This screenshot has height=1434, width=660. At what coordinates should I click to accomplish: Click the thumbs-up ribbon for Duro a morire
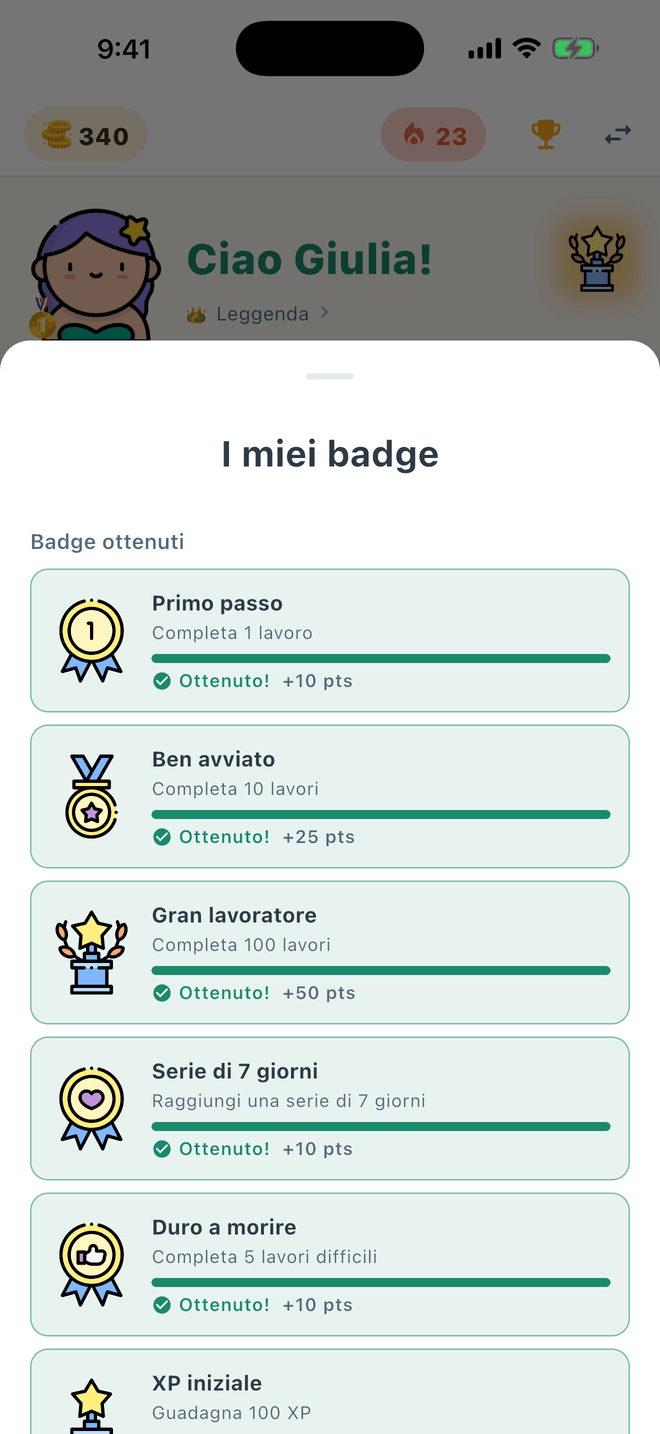(91, 1264)
